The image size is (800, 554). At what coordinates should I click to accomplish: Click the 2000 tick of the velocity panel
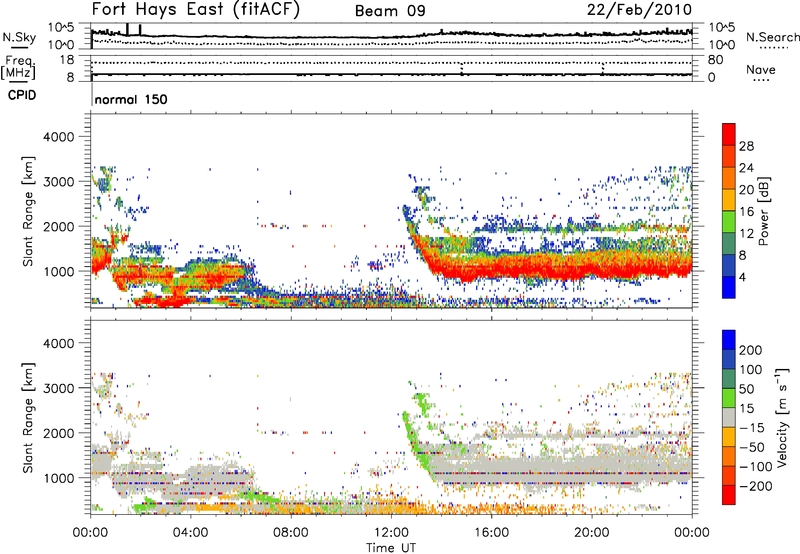(58, 433)
